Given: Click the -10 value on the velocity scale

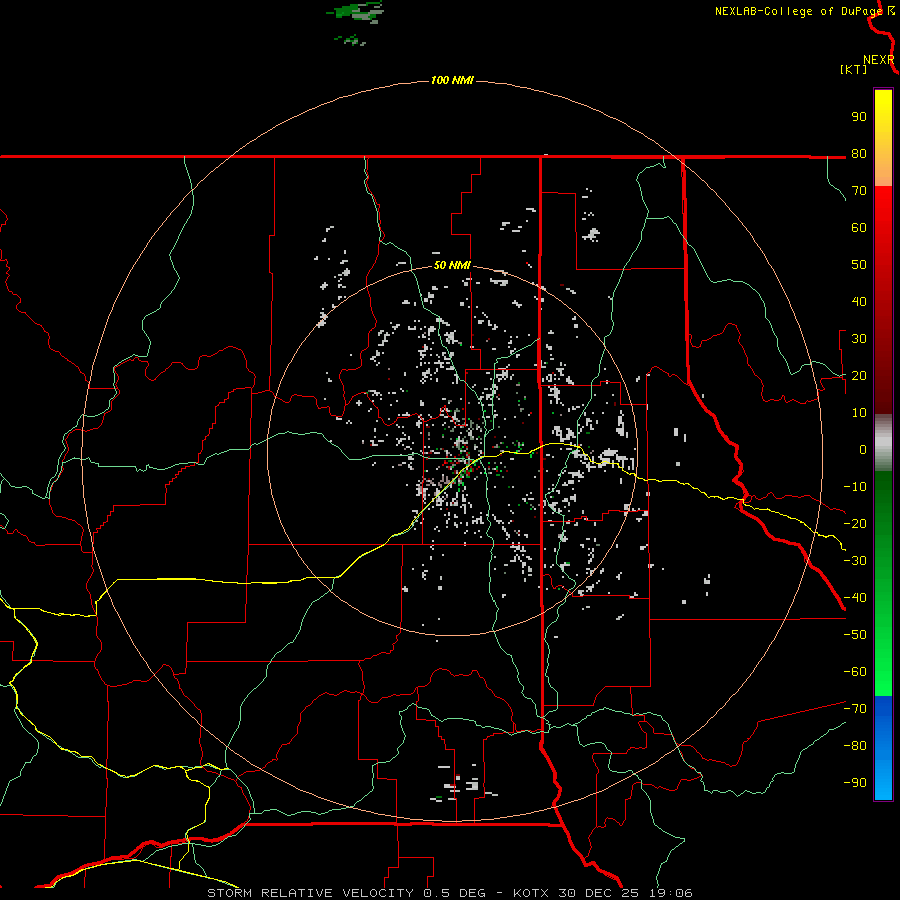Looking at the screenshot, I should click(855, 487).
